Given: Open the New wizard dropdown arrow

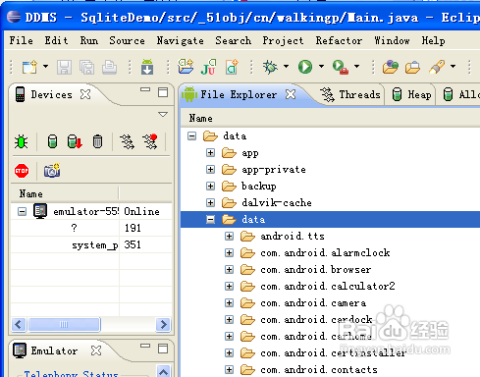Looking at the screenshot, I should (45, 66).
